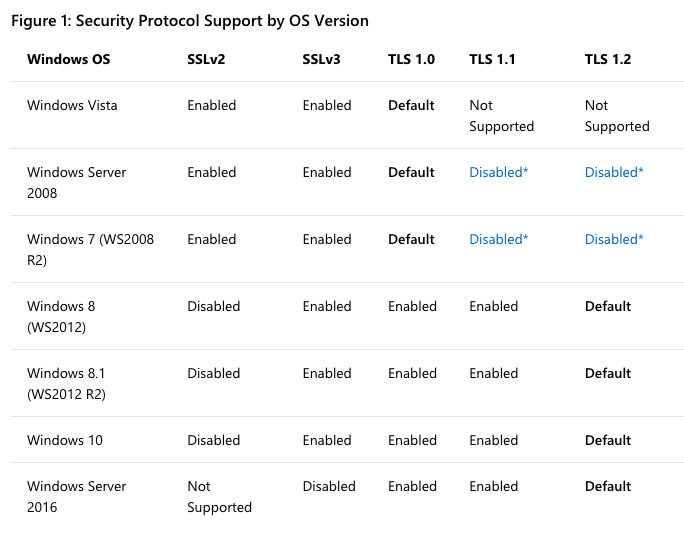Screen dimensions: 684x533
Task: Select the TLS 1.2 column header
Action: point(608,59)
